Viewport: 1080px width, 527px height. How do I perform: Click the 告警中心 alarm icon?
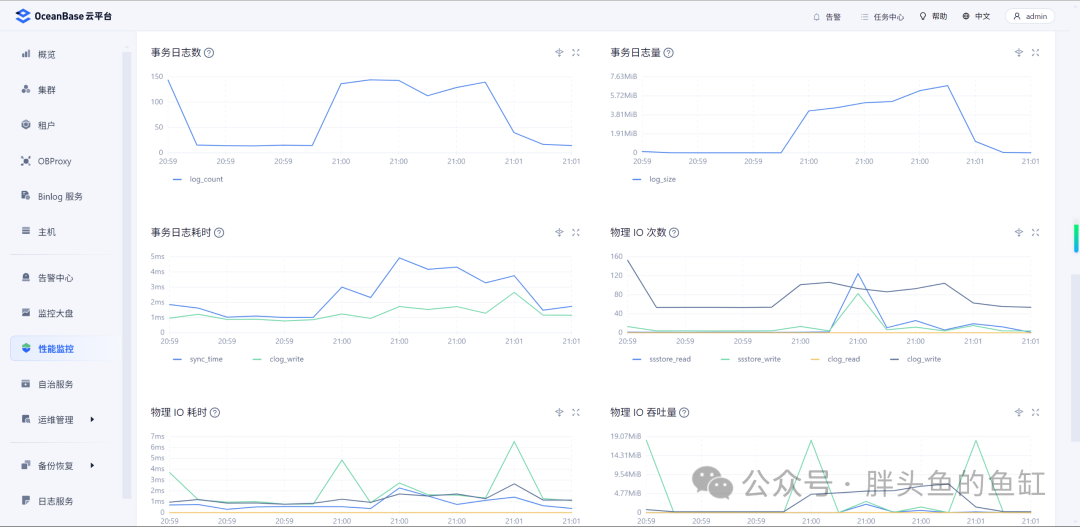click(x=26, y=278)
